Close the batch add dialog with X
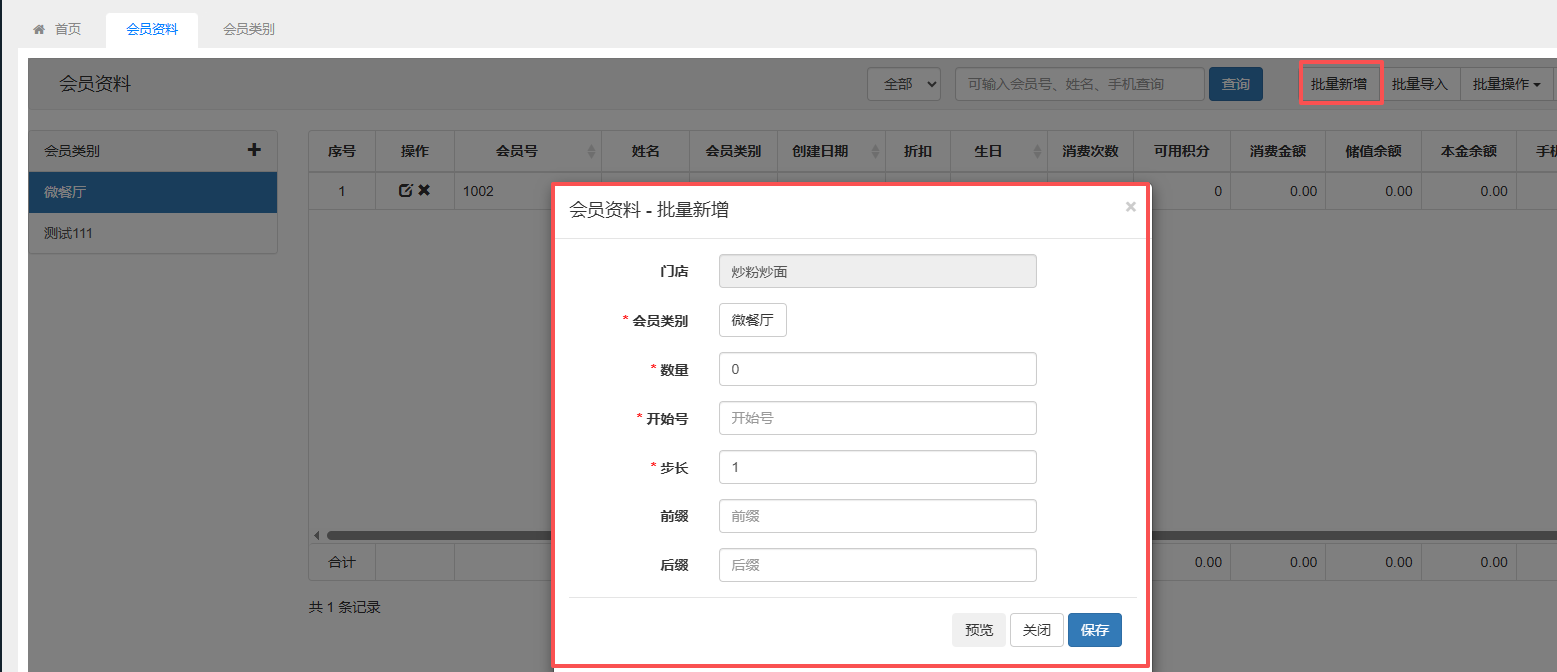This screenshot has height=672, width=1557. (x=1130, y=207)
